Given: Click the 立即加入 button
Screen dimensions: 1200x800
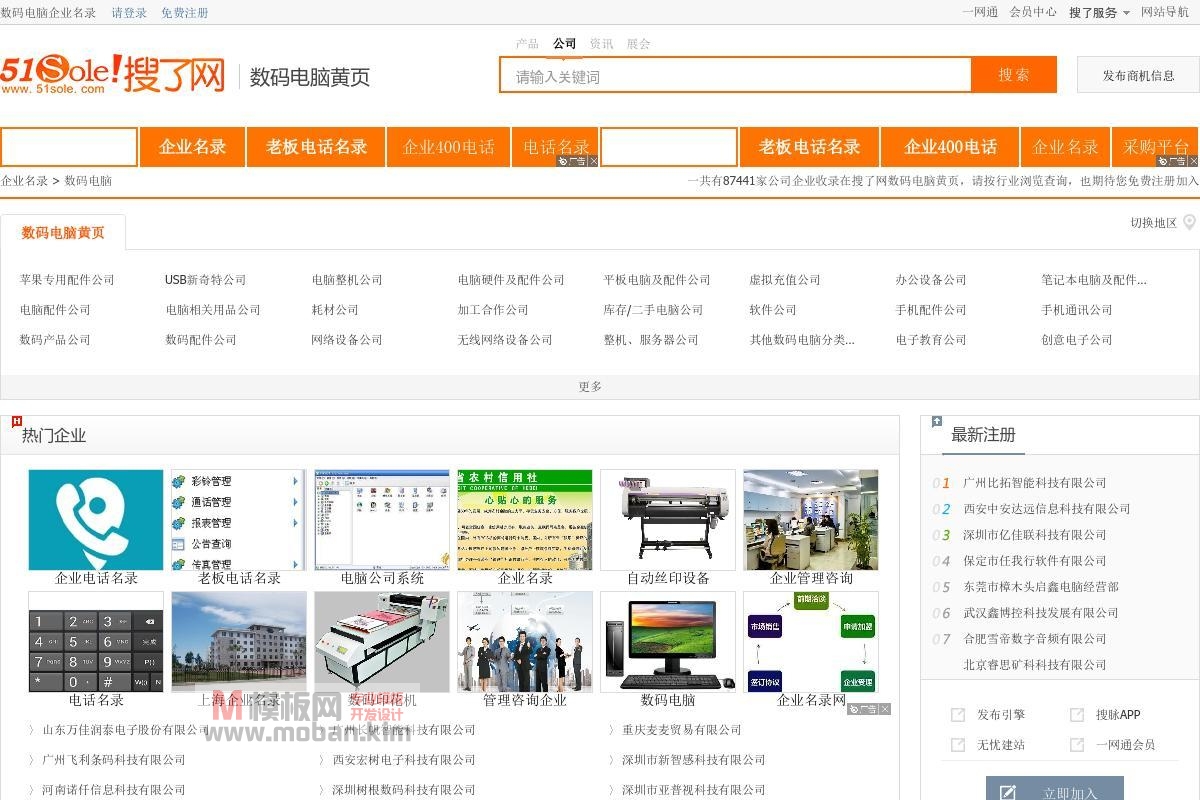Looking at the screenshot, I should (x=1055, y=789).
